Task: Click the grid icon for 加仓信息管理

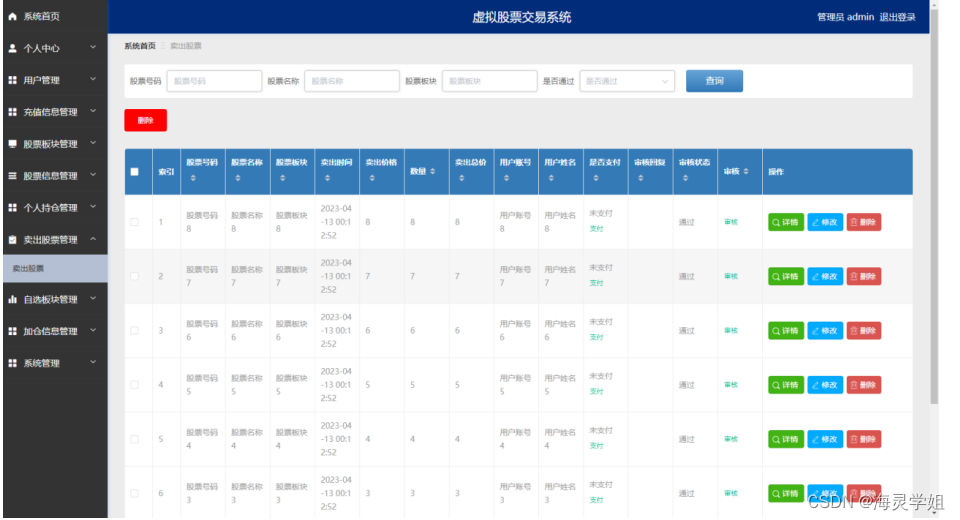Action: click(12, 331)
